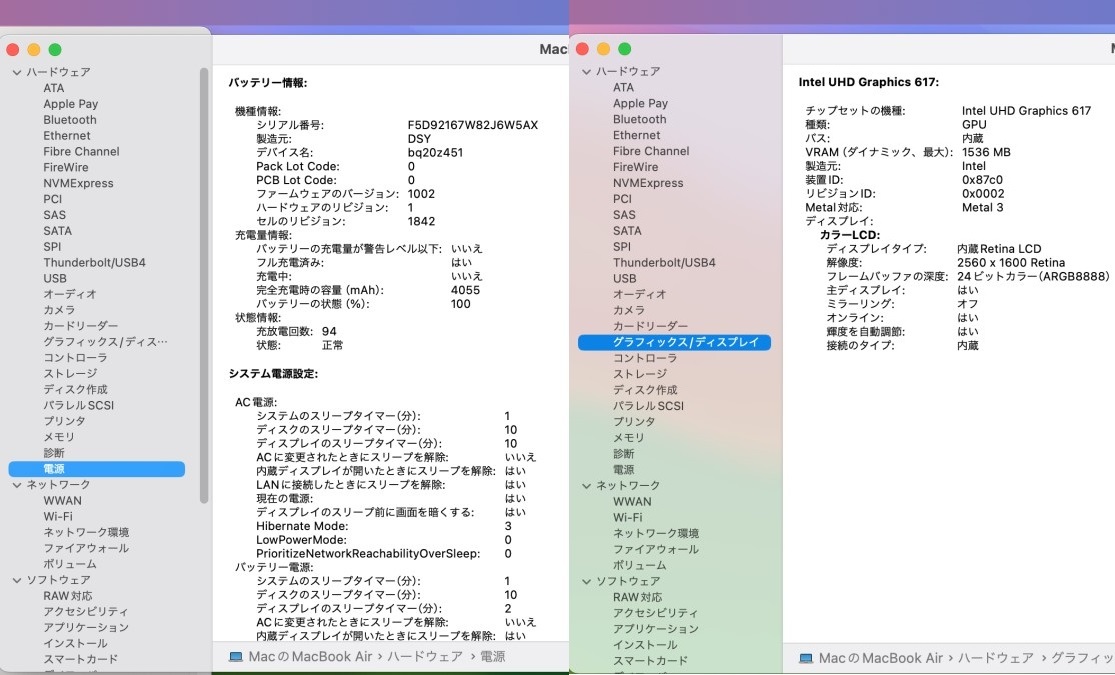
Task: Click 電源 in left window path bar
Action: [x=492, y=657]
